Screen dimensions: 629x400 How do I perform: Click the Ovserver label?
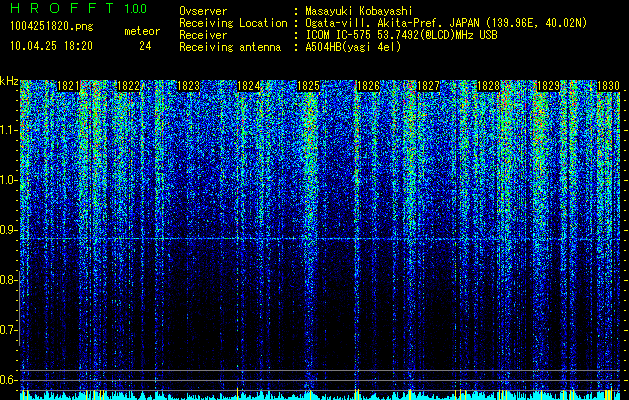pyautogui.click(x=203, y=11)
